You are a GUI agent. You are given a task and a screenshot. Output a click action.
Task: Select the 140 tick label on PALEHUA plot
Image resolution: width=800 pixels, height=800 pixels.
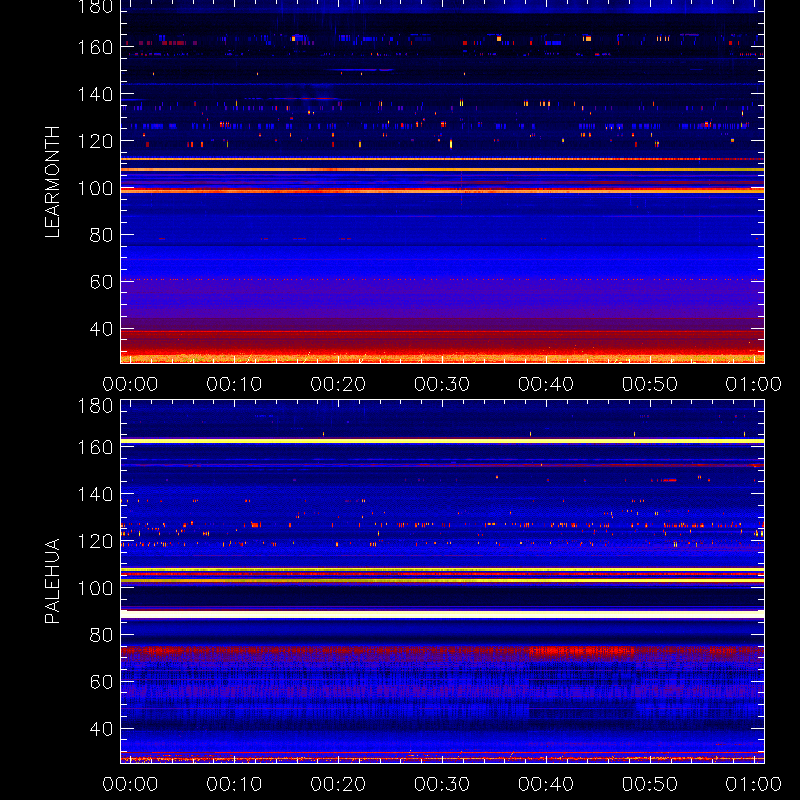95,494
